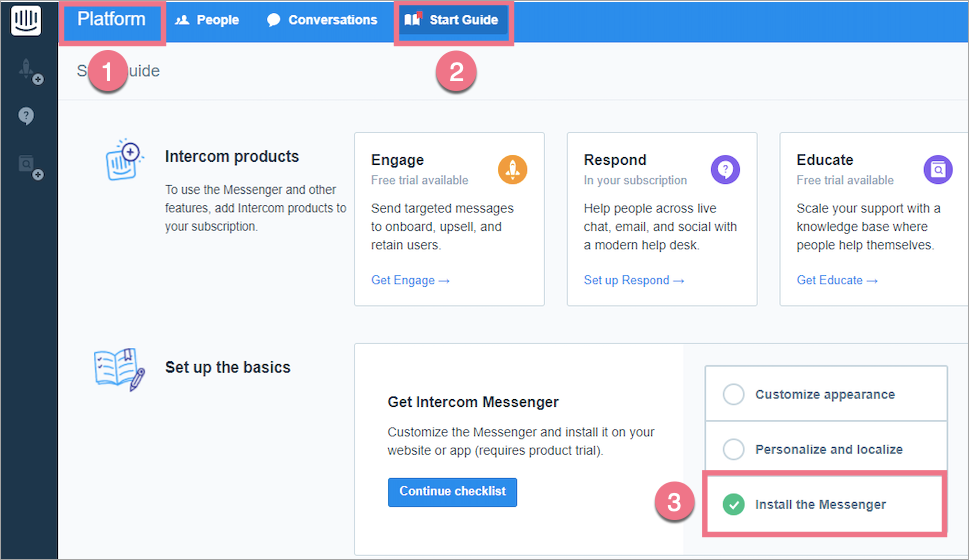Switch to the Conversations tab
Screen dimensions: 969x560
click(x=322, y=20)
